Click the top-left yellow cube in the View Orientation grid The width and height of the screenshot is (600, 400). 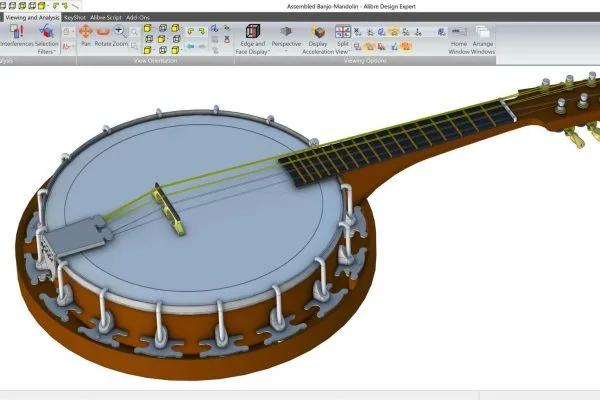pos(148,28)
